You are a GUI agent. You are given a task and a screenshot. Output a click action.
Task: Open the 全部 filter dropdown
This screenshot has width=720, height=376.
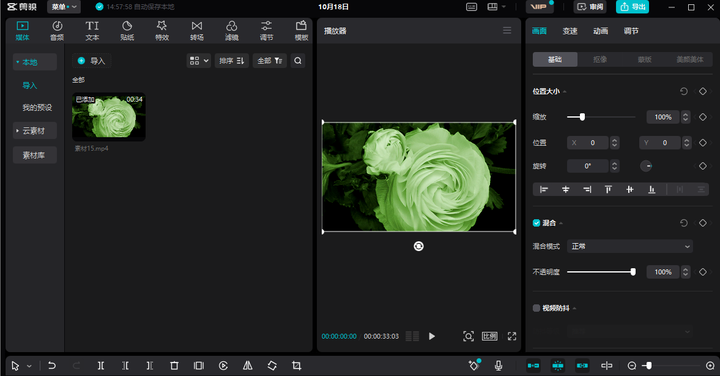(270, 61)
